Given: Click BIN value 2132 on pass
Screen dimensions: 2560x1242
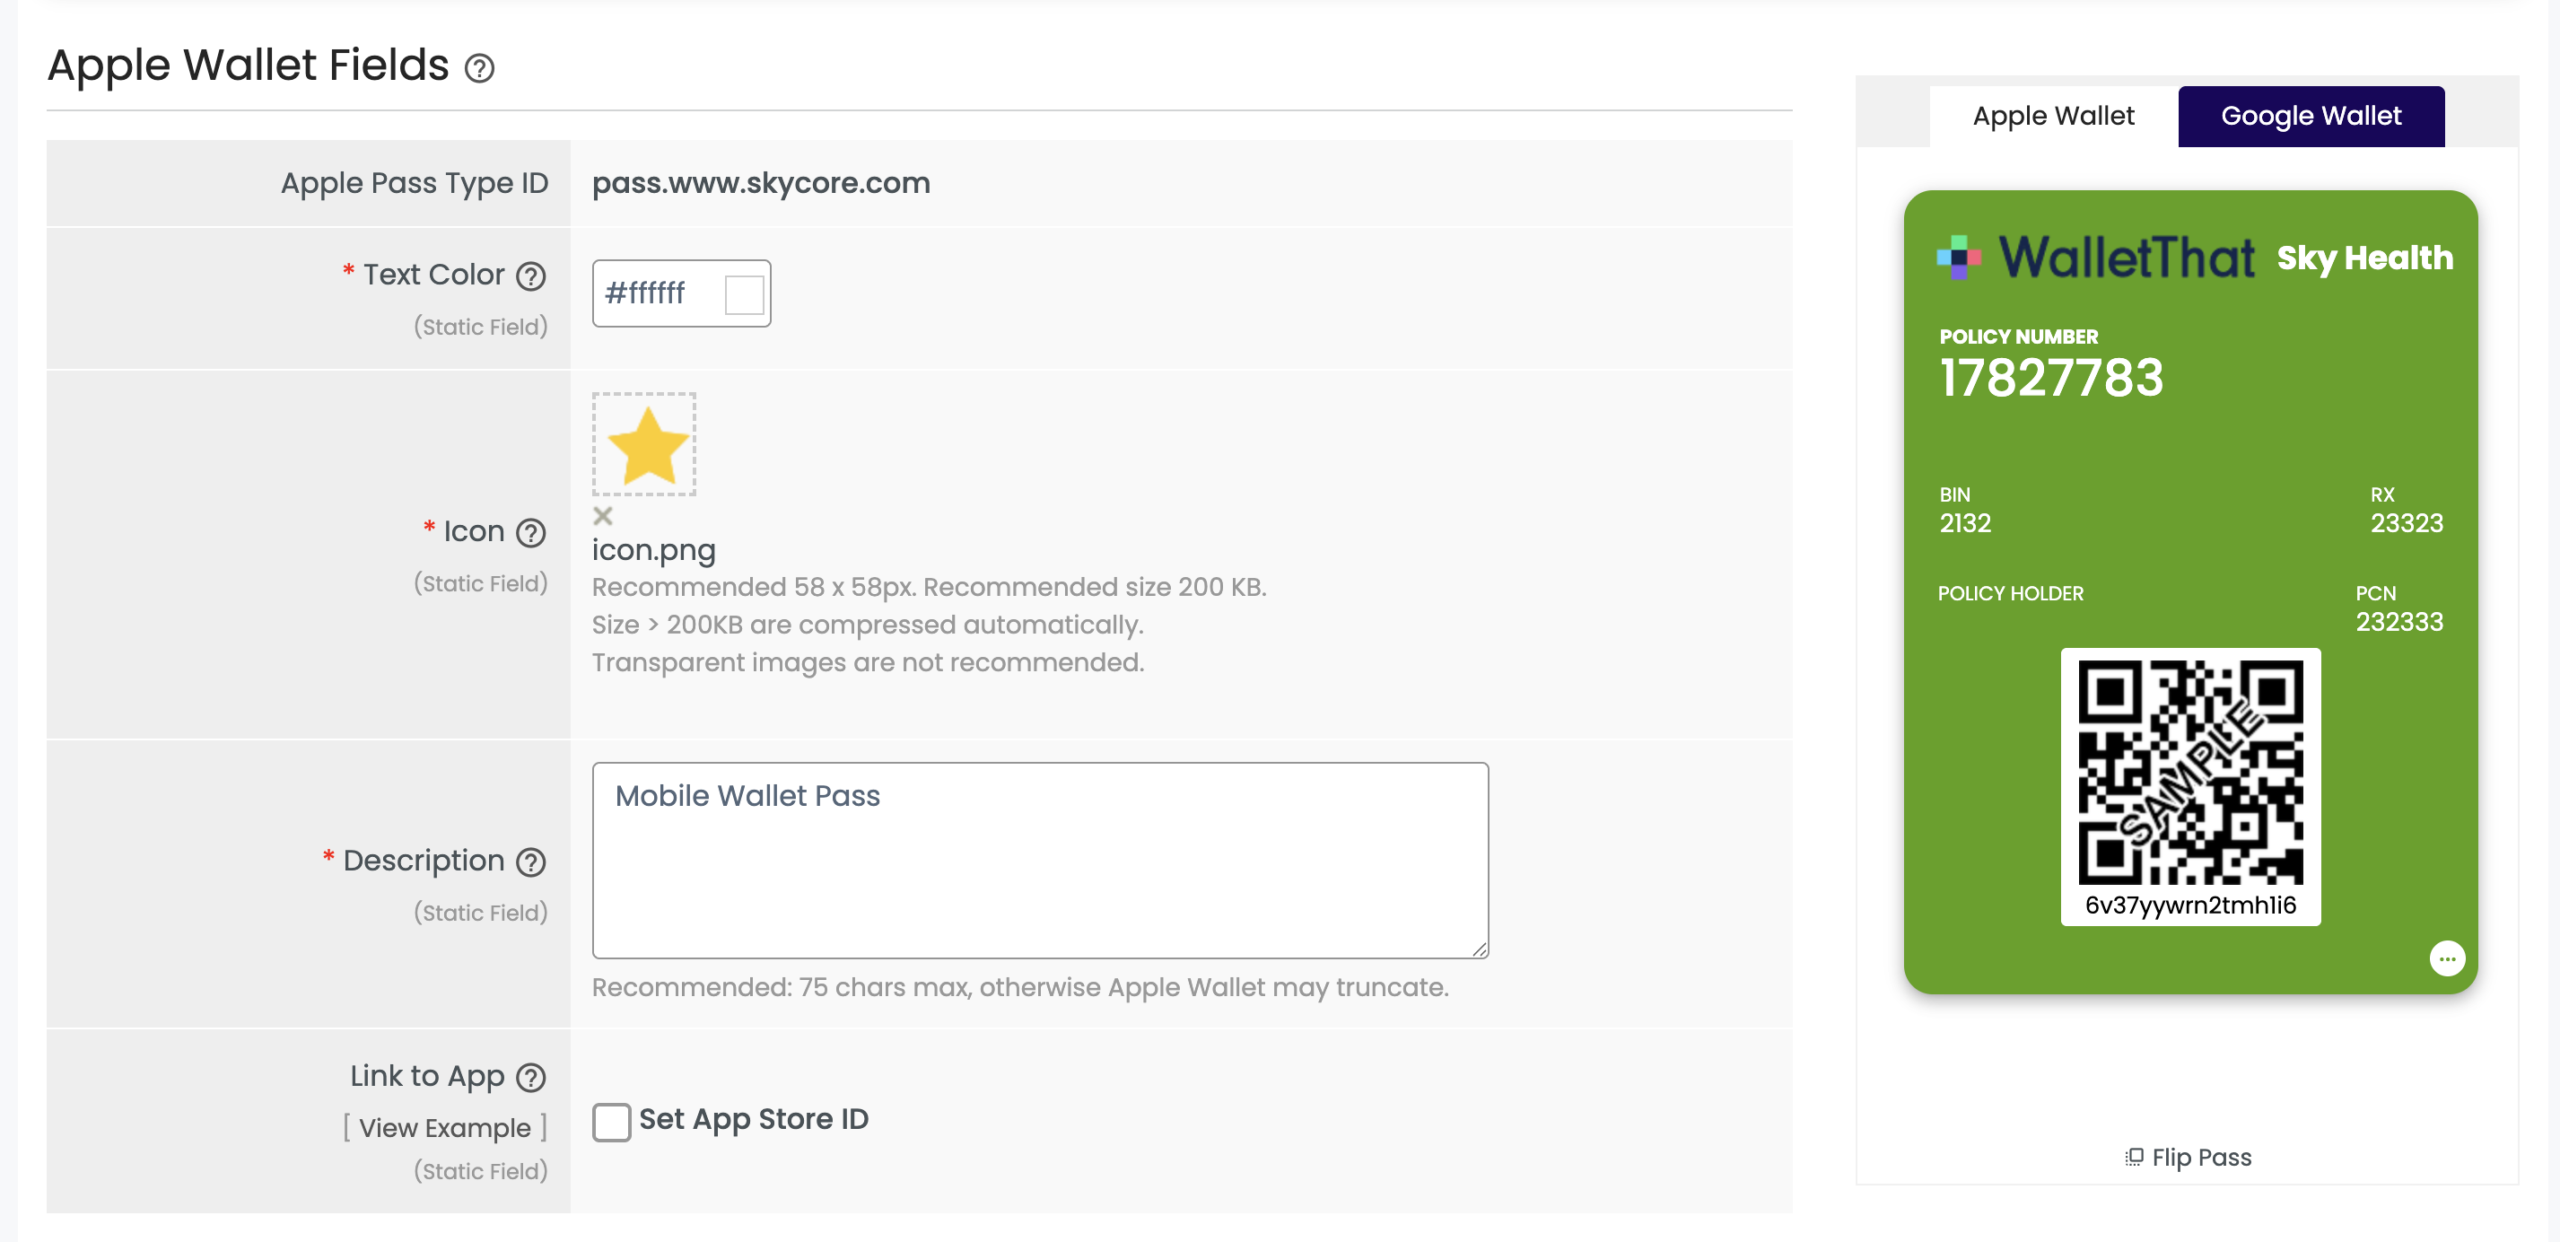Looking at the screenshot, I should 1965,523.
